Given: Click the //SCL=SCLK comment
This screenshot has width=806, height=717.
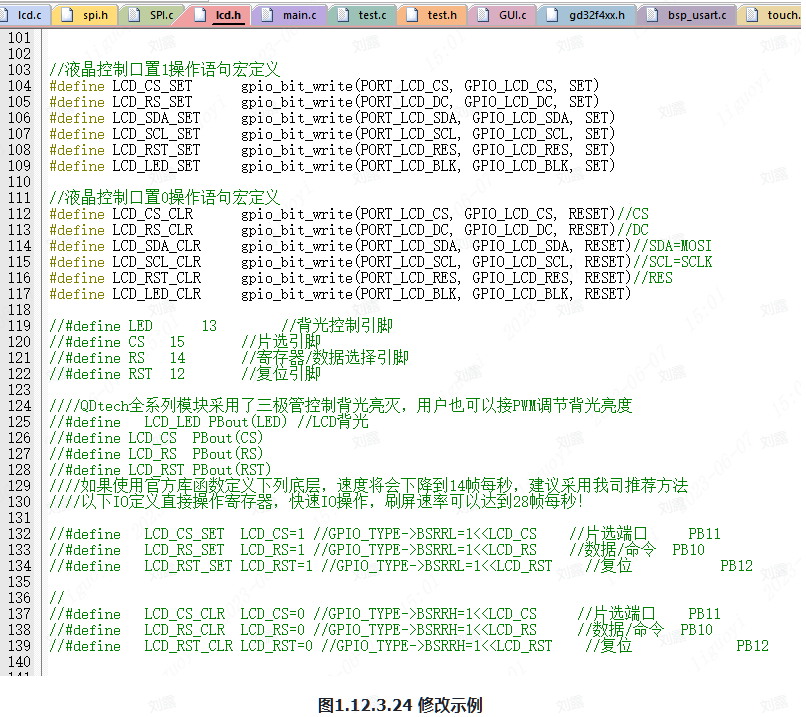Looking at the screenshot, I should pyautogui.click(x=672, y=262).
